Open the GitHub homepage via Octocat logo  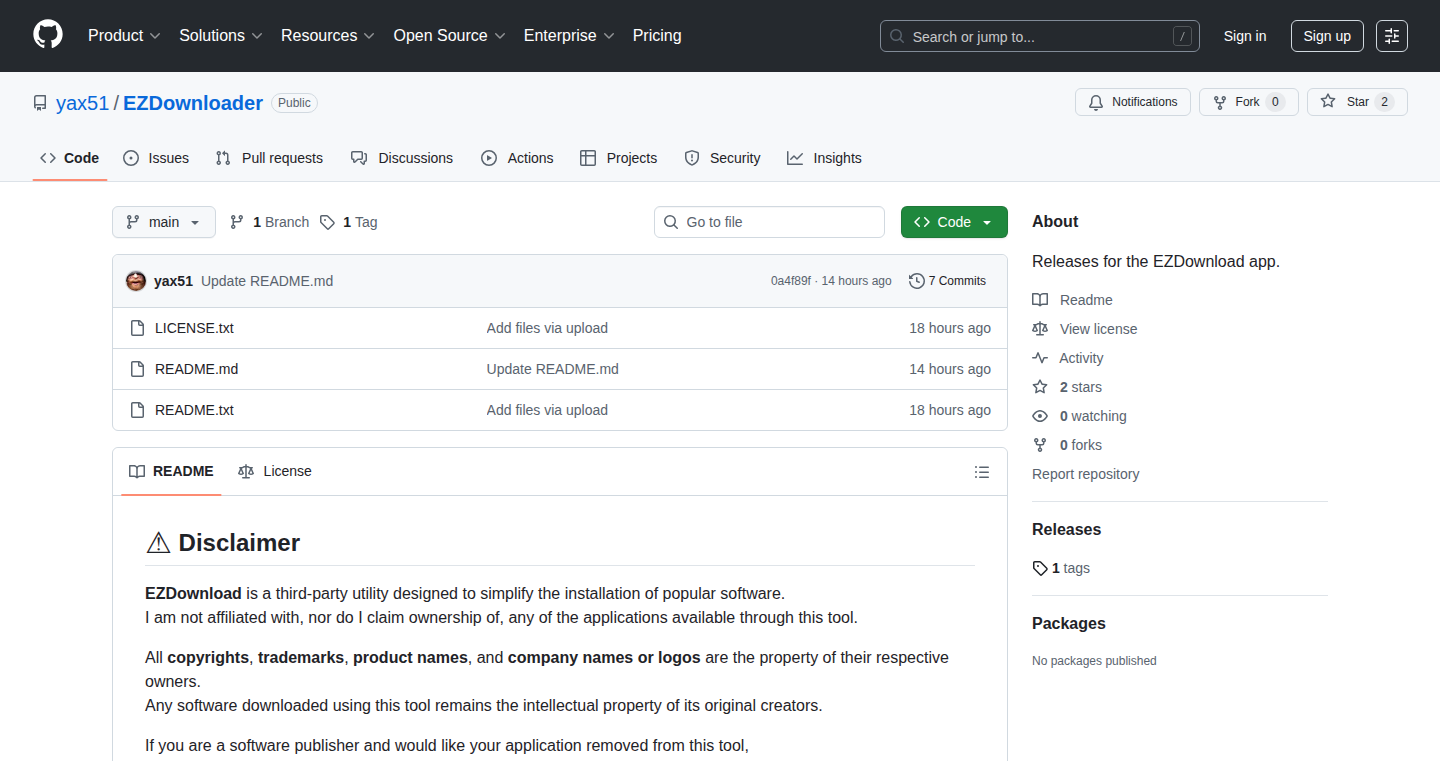point(48,35)
